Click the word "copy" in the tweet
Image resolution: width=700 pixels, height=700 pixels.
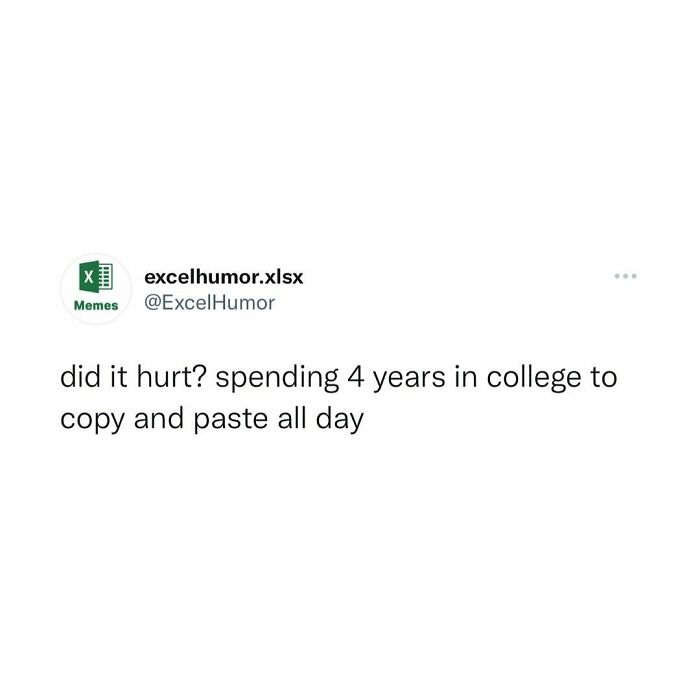click(x=92, y=421)
